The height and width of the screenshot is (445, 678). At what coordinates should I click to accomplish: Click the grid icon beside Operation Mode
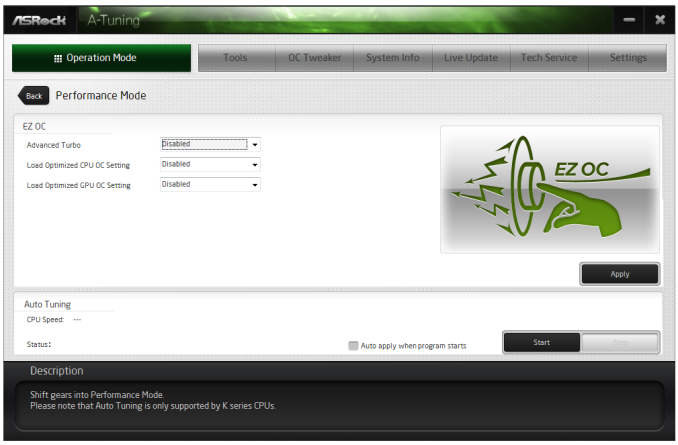point(58,58)
